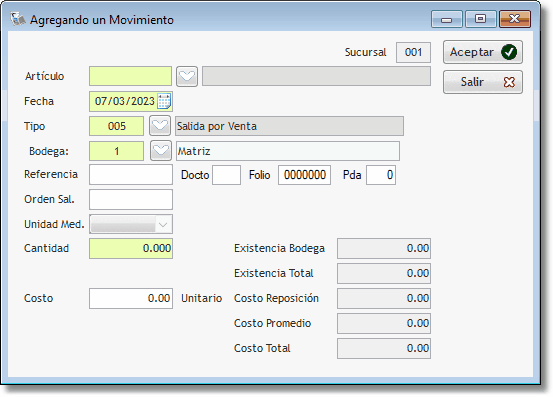Click the Cantidad field
The width and height of the screenshot is (553, 397).
coord(131,249)
